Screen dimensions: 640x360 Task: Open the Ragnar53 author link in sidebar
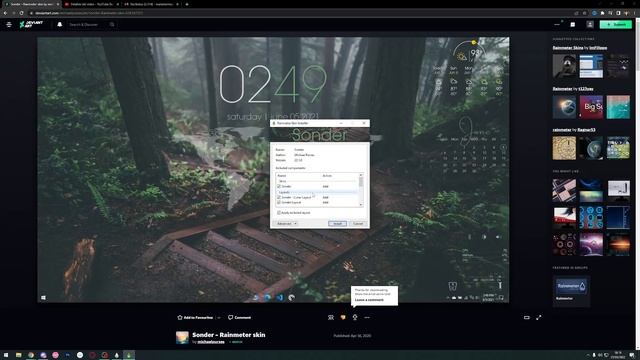click(x=586, y=130)
